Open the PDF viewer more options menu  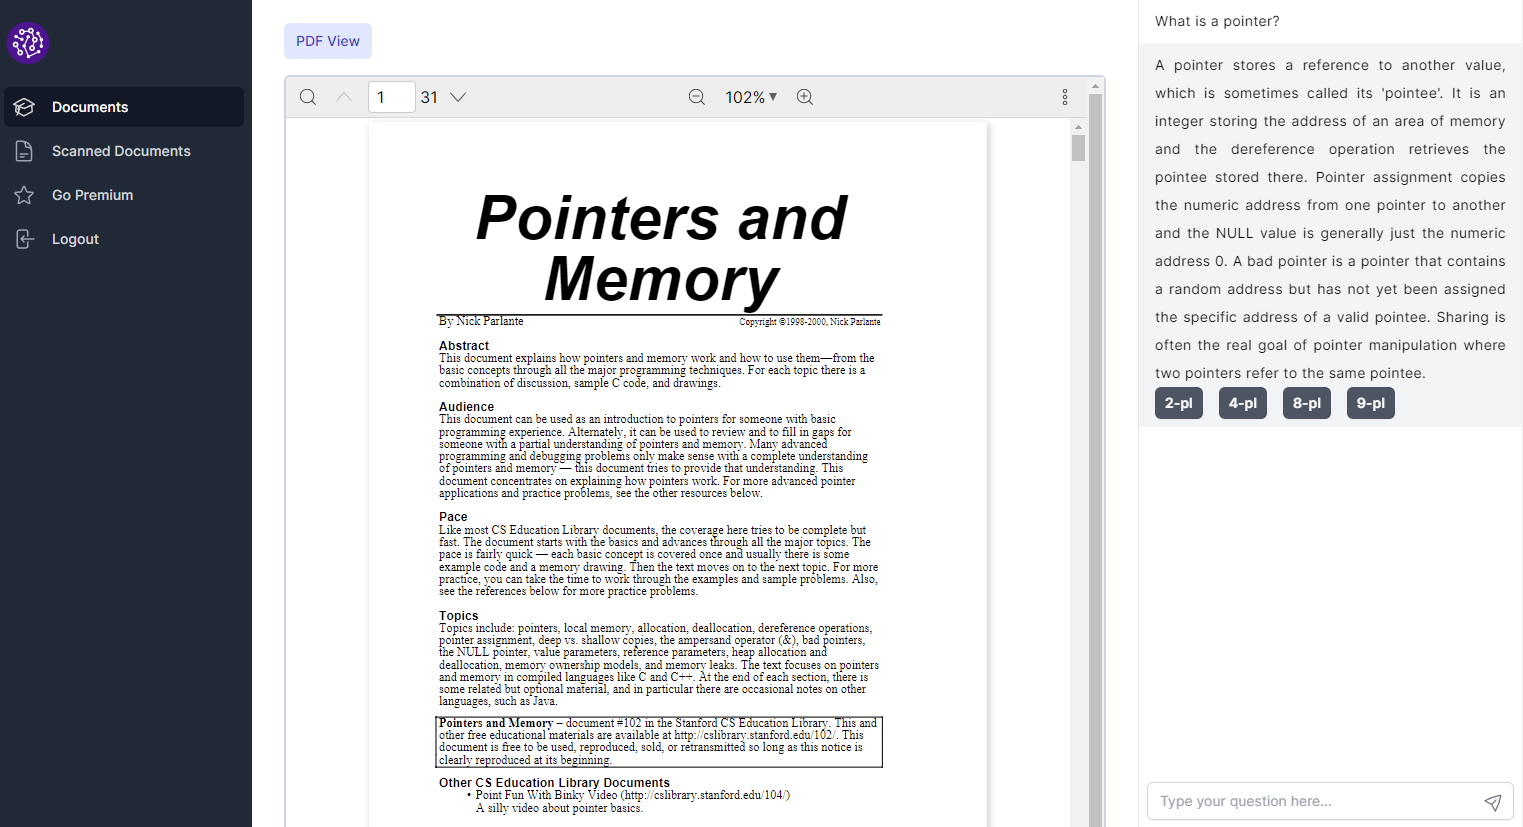(1065, 97)
